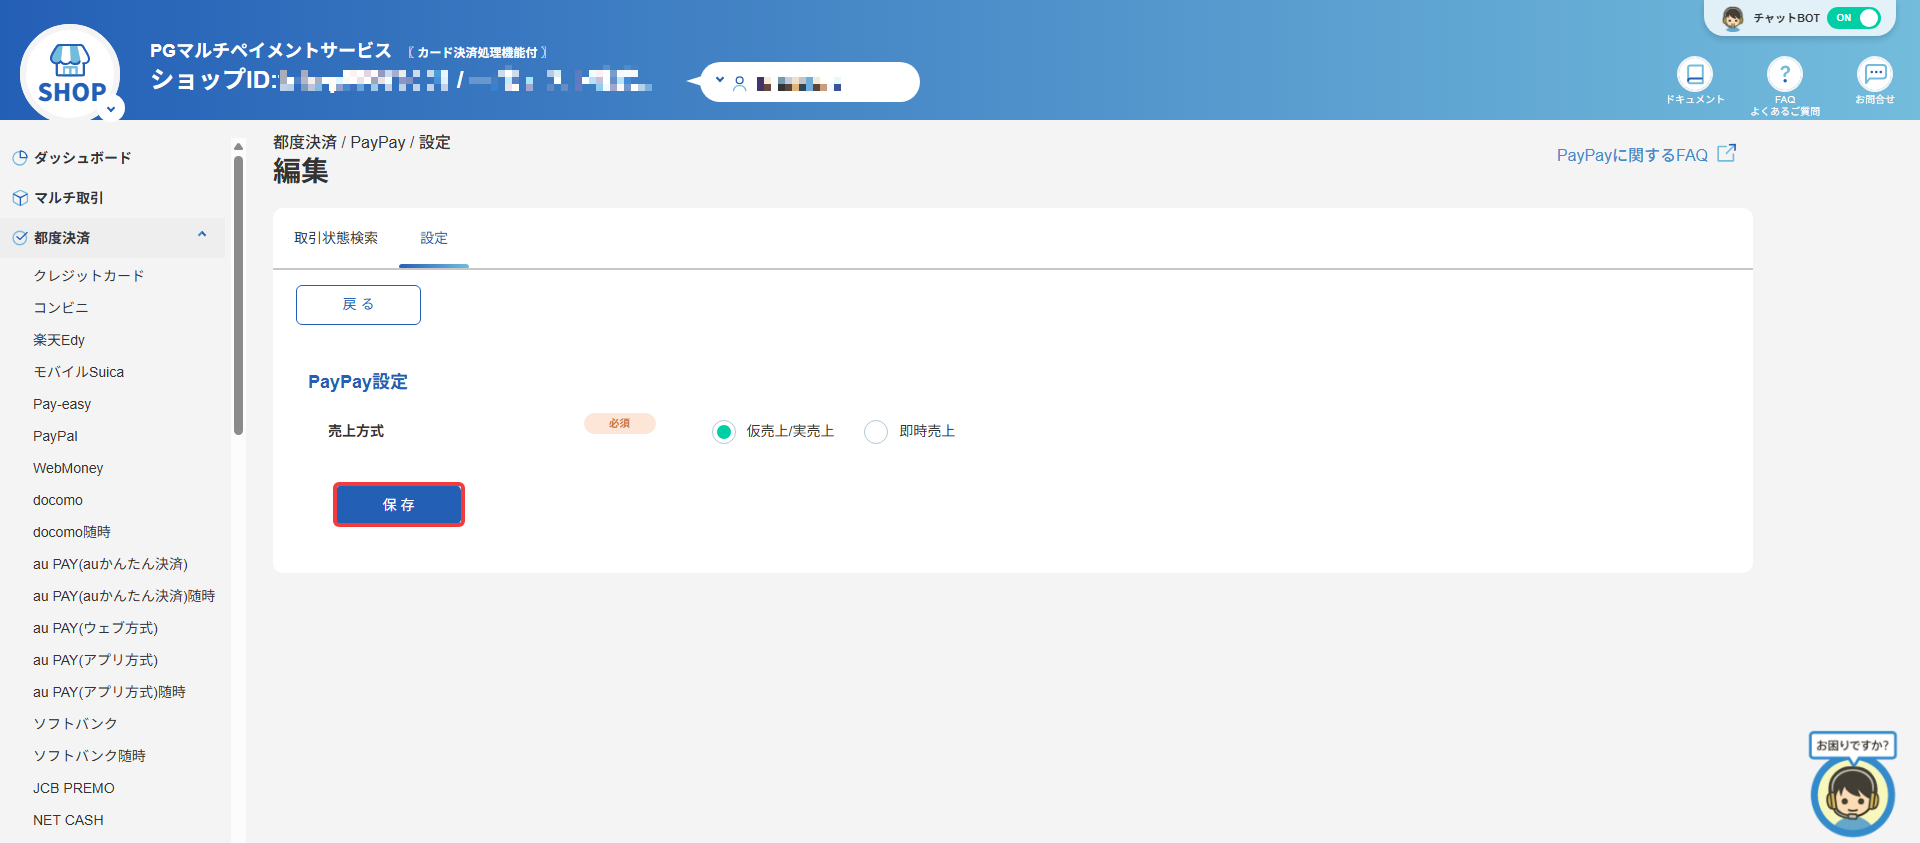The image size is (1920, 843).
Task: Click the マルチ取引 cube icon in sidebar
Action: (20, 198)
